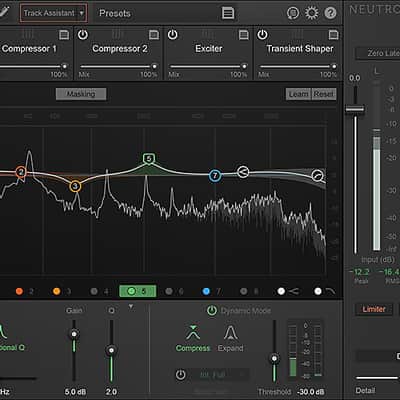The height and width of the screenshot is (400, 400).
Task: Select blue EQ node 7 on the curve
Action: (215, 175)
